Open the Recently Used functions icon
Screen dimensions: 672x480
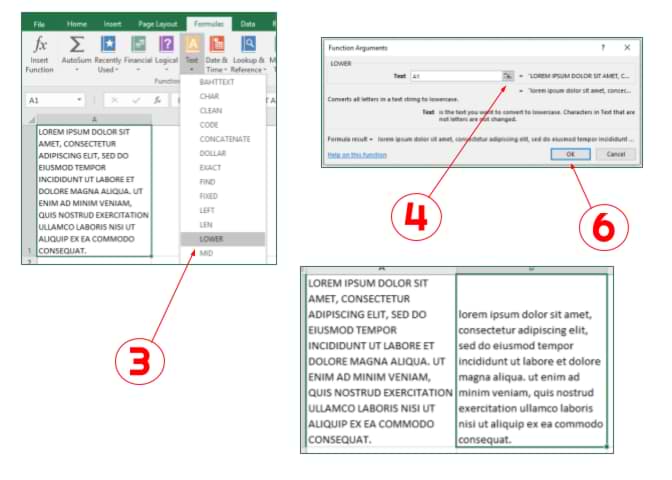[x=108, y=45]
